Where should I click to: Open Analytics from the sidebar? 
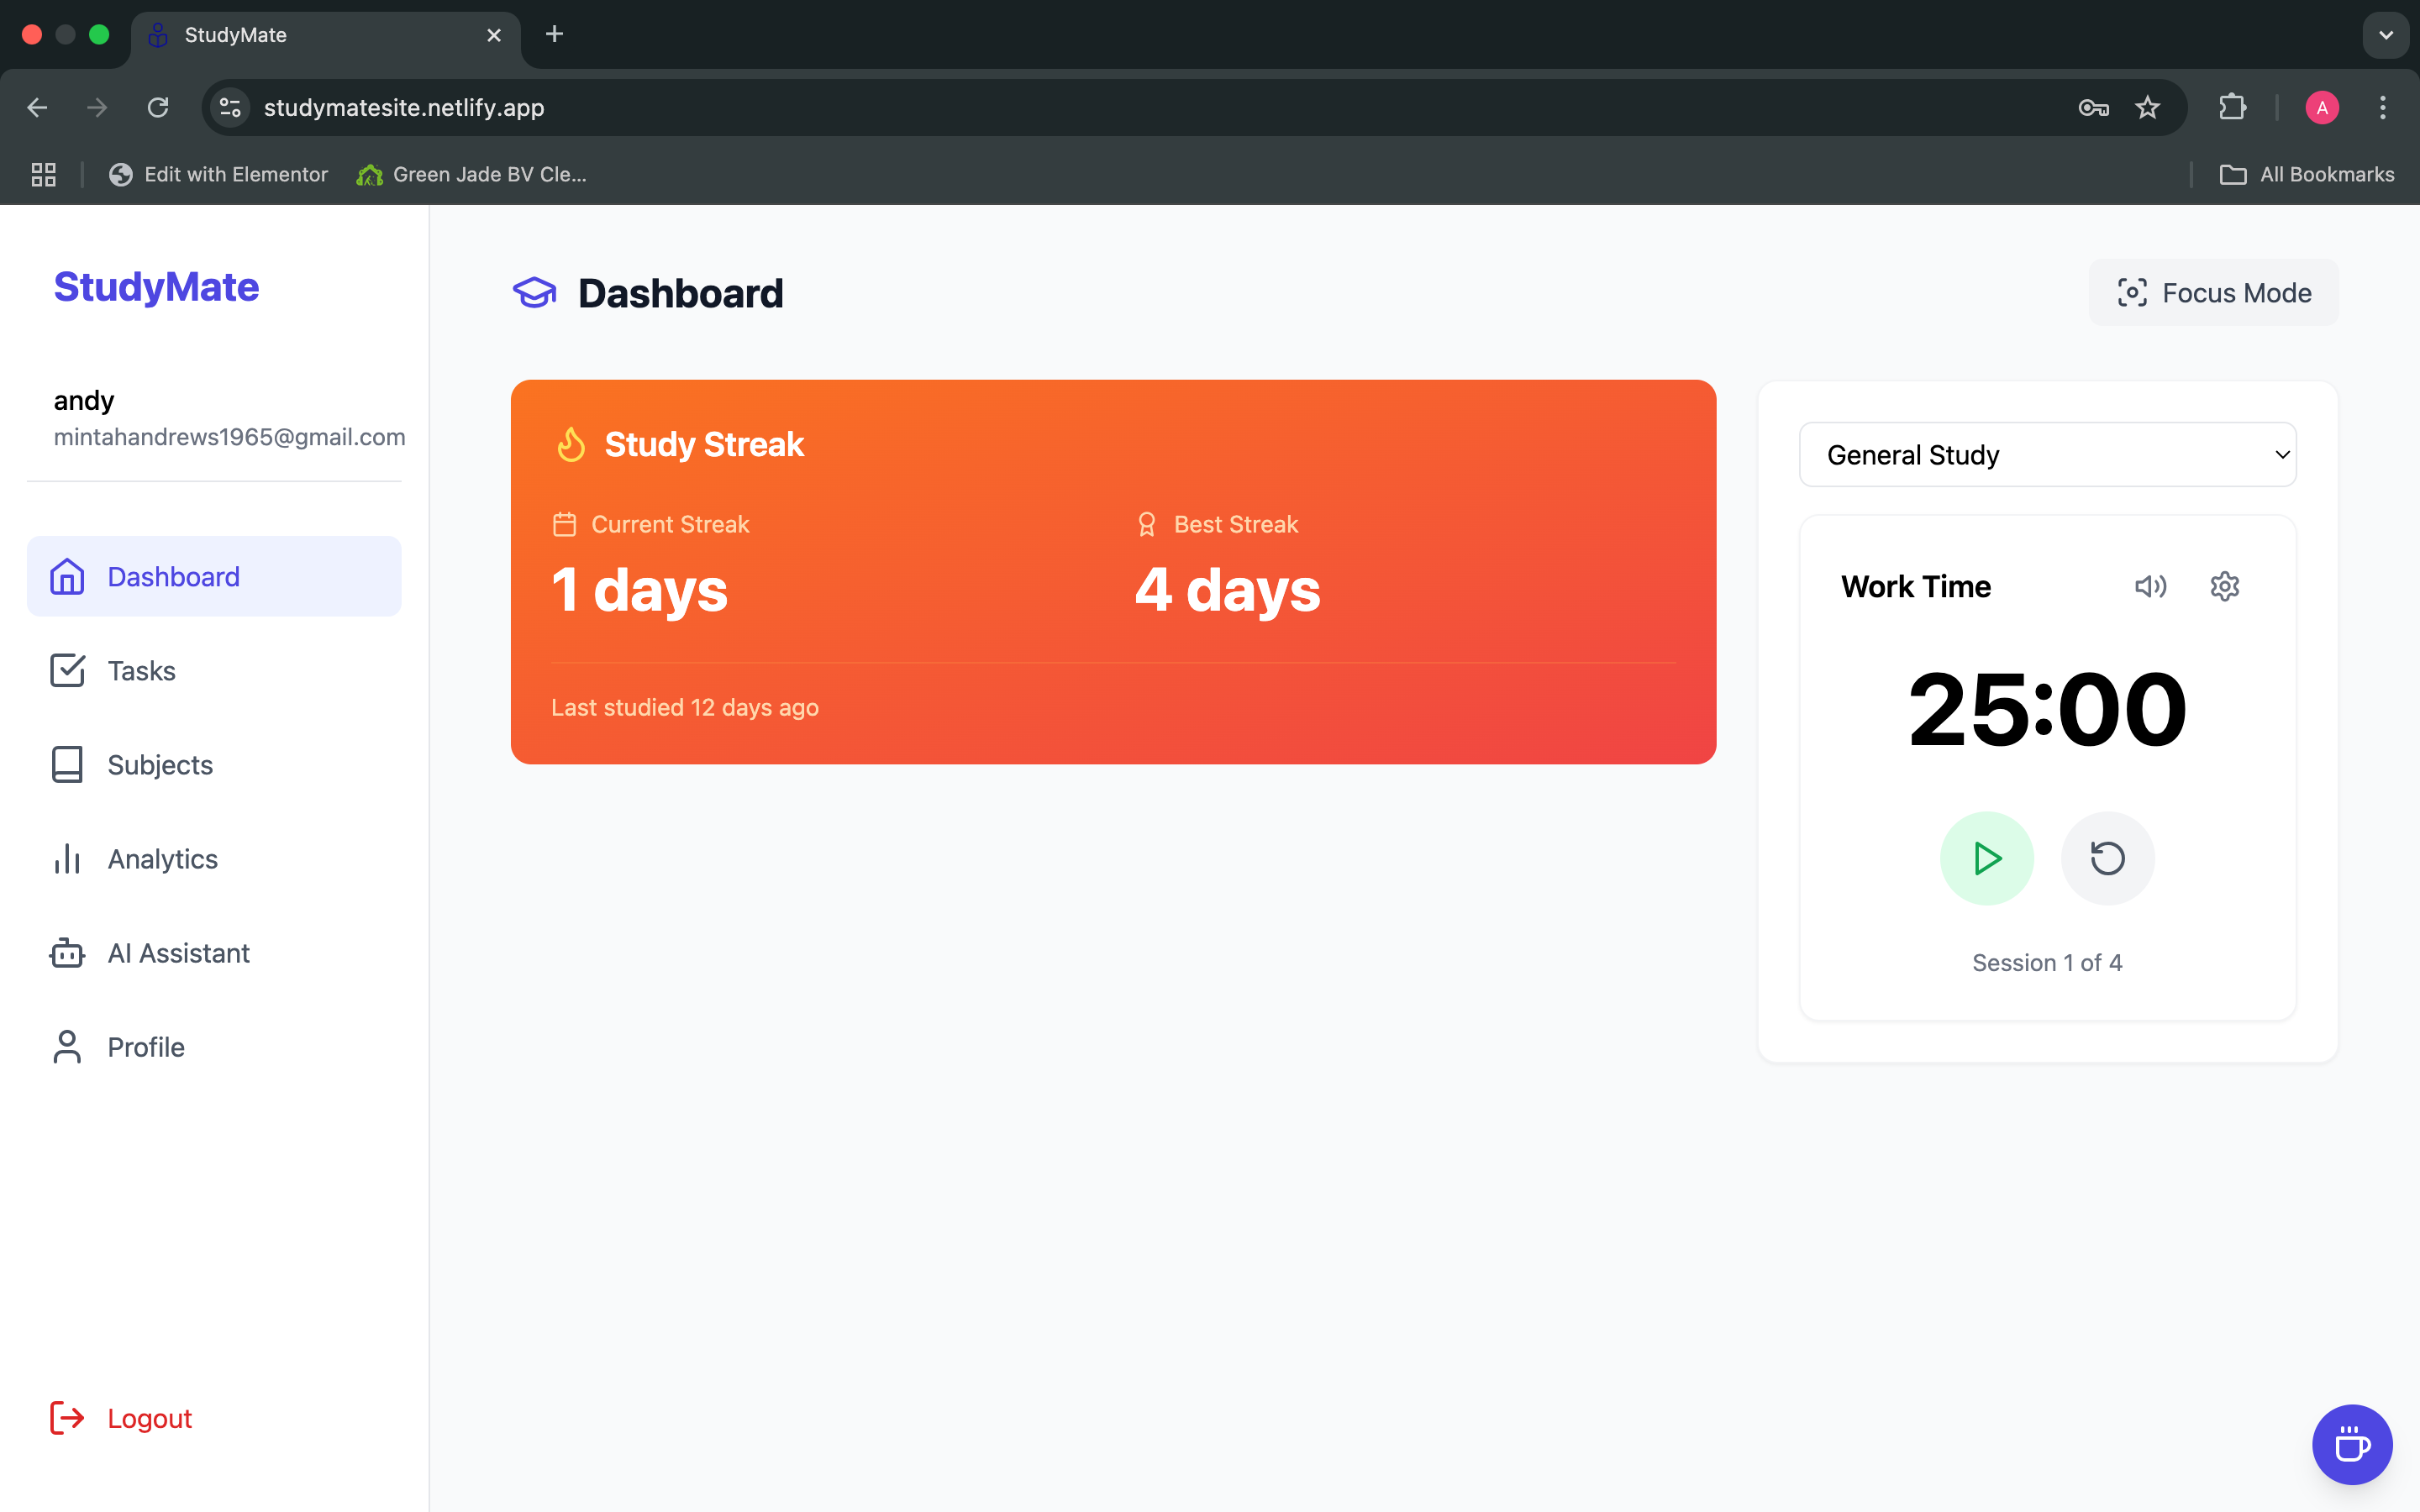pyautogui.click(x=162, y=859)
